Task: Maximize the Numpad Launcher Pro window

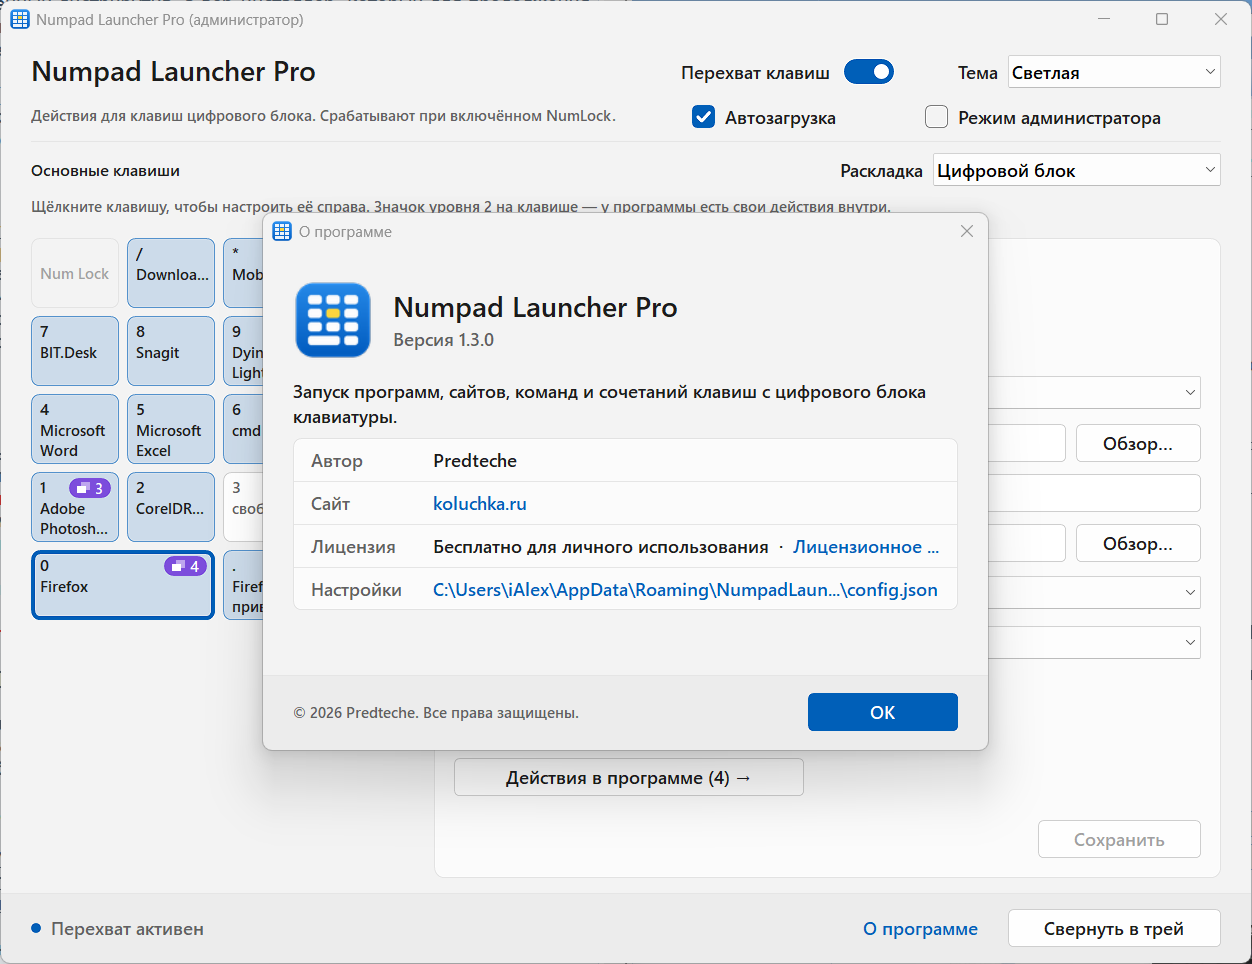Action: (1162, 19)
